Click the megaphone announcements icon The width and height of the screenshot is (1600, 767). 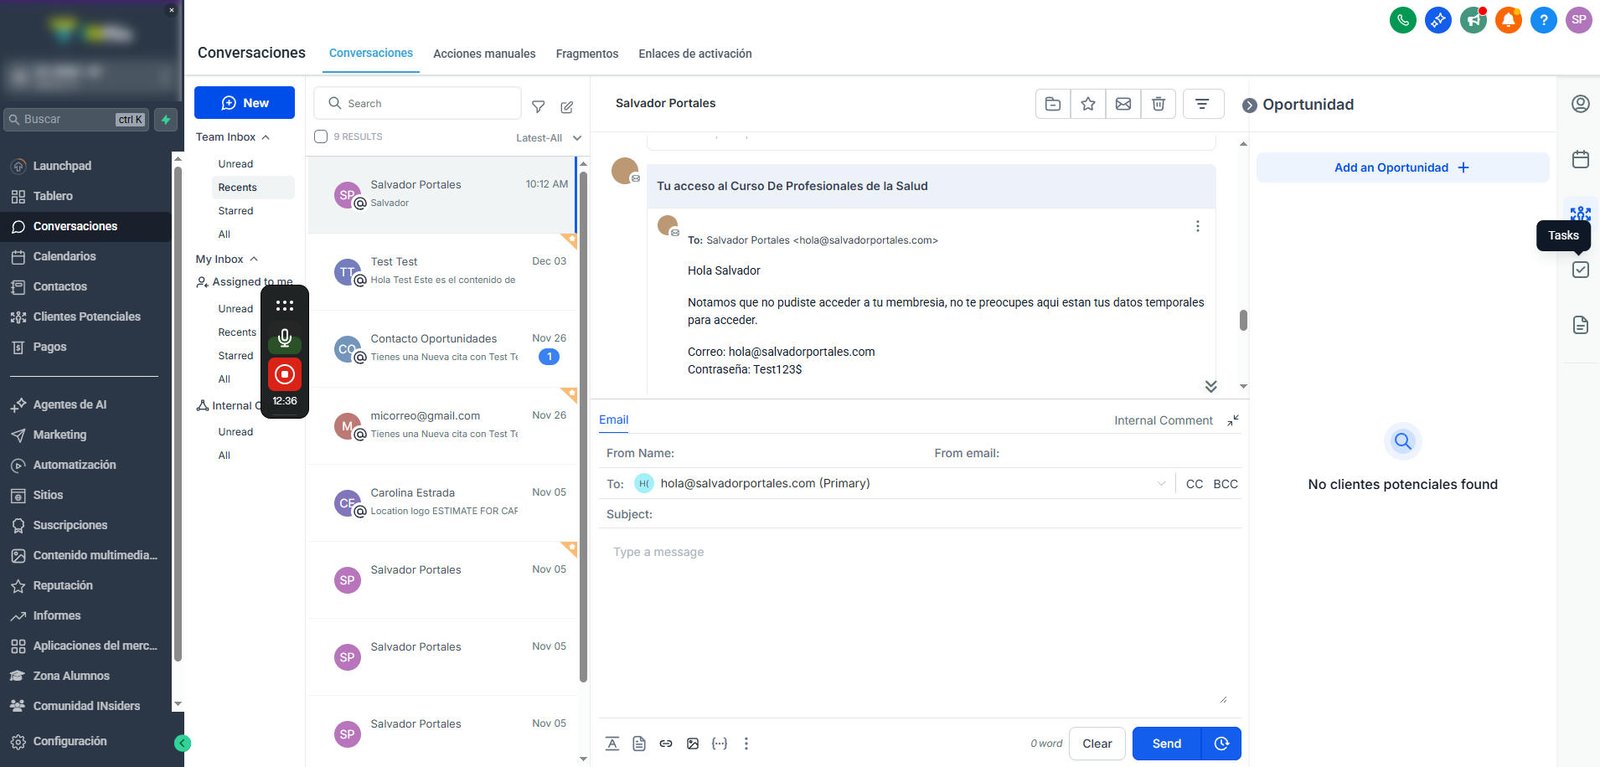pos(1473,19)
